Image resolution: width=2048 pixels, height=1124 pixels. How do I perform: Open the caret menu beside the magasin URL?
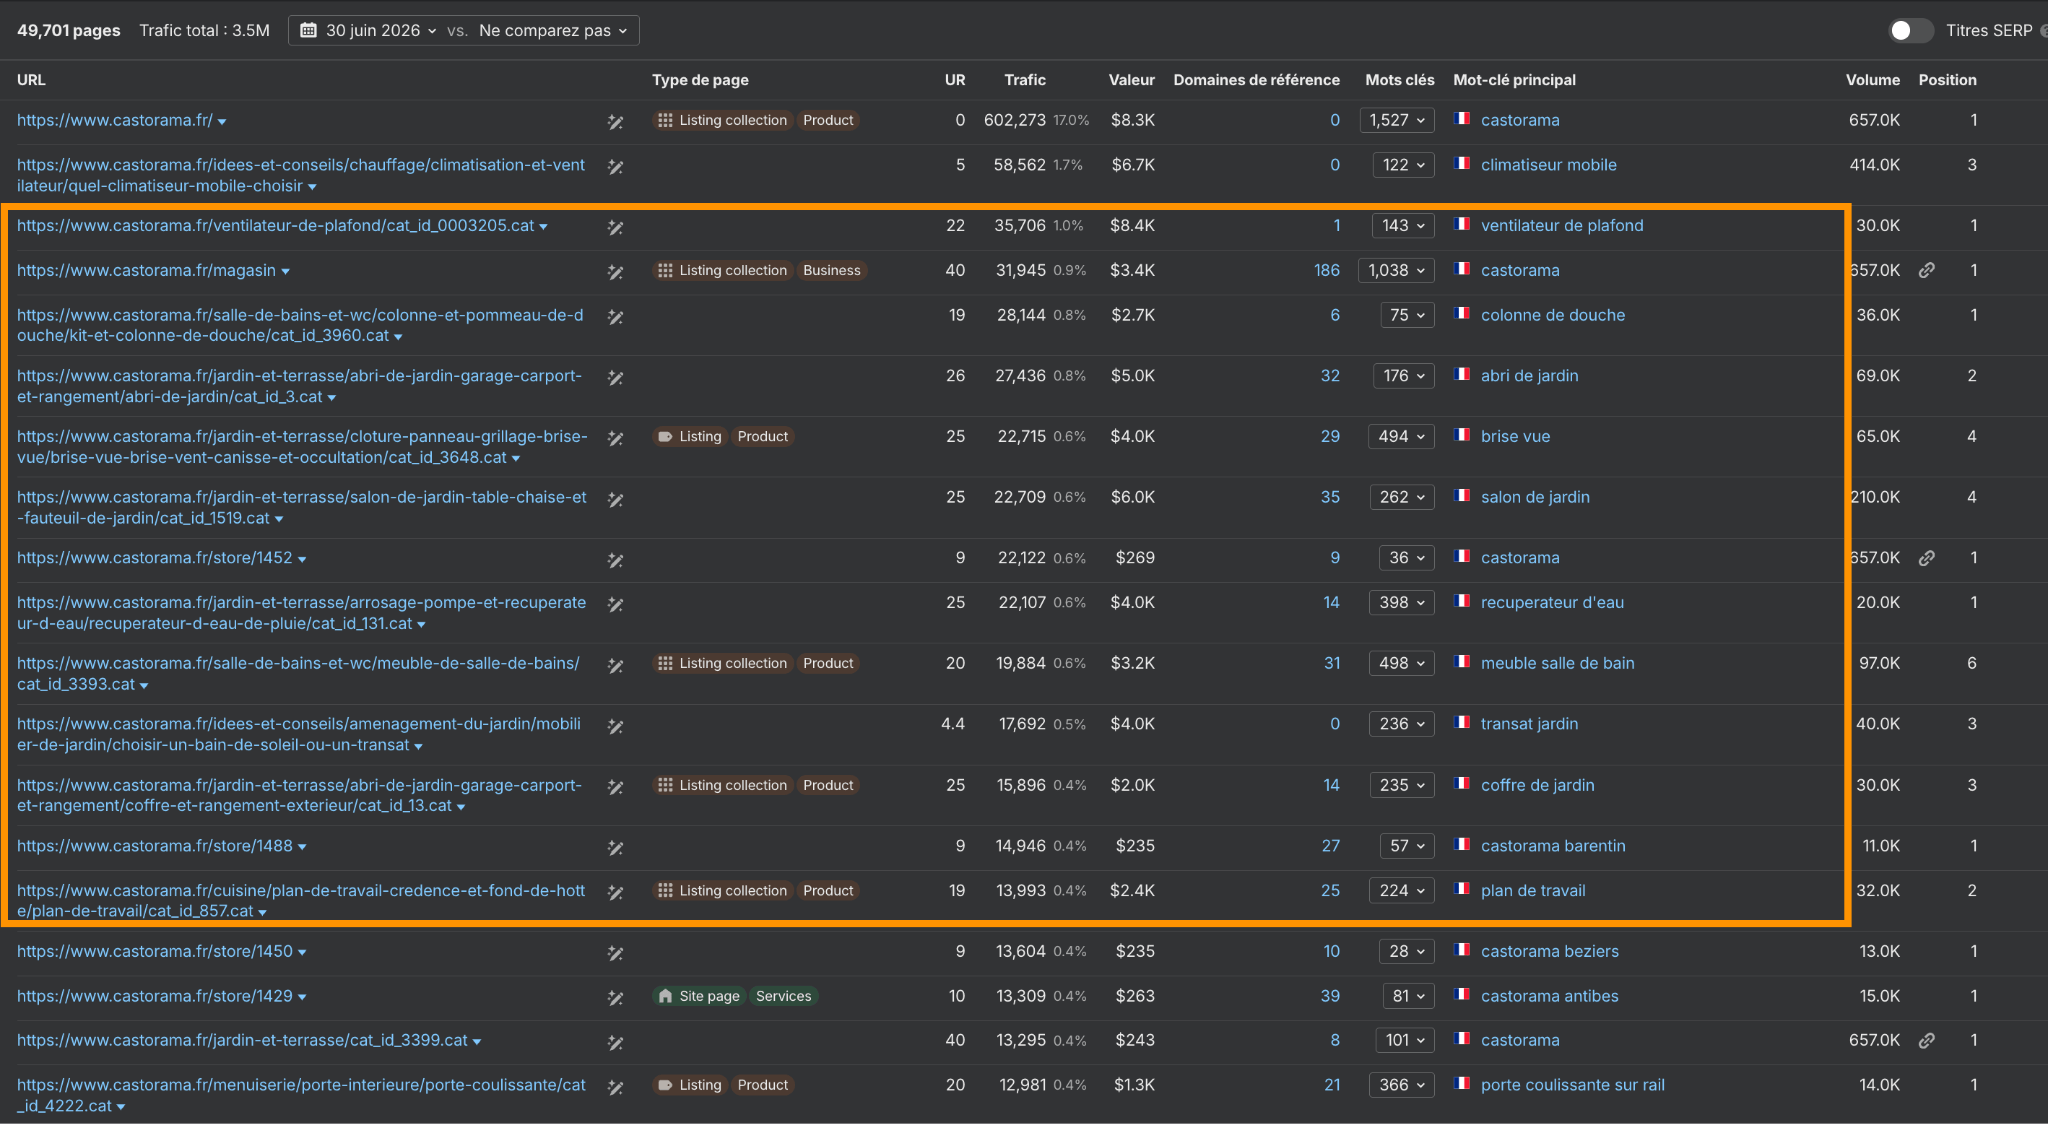285,272
